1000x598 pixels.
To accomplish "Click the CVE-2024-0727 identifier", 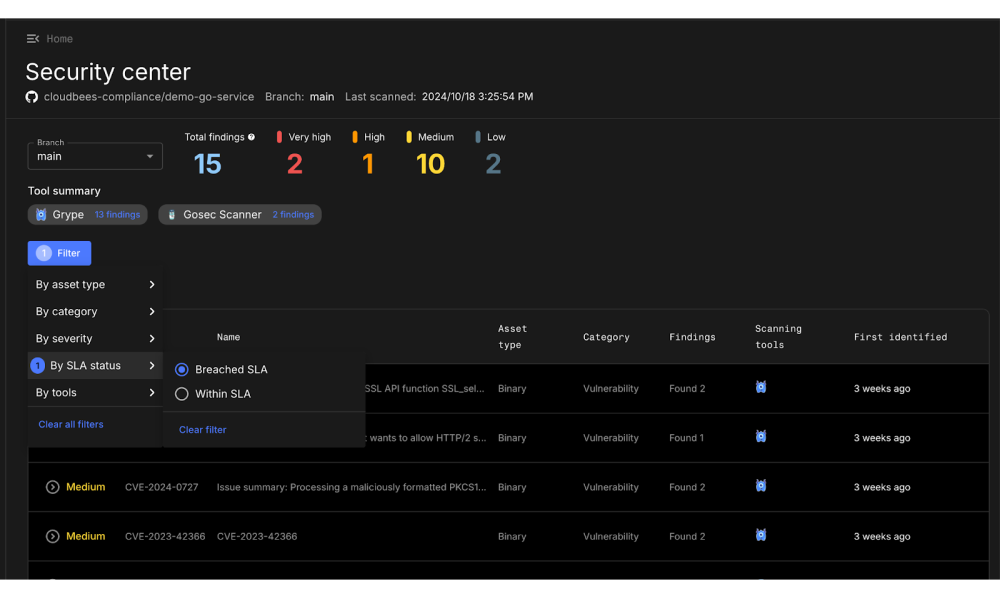I will [x=161, y=487].
